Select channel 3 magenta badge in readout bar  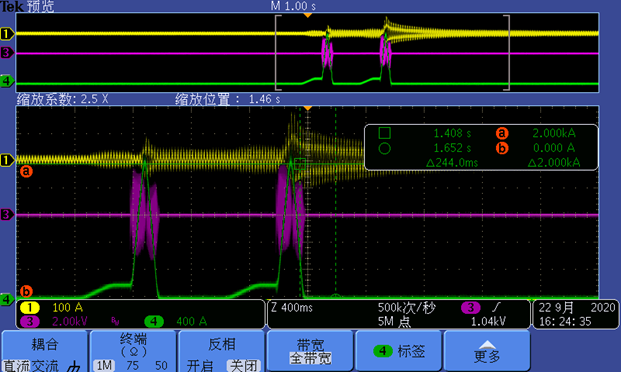coord(30,321)
